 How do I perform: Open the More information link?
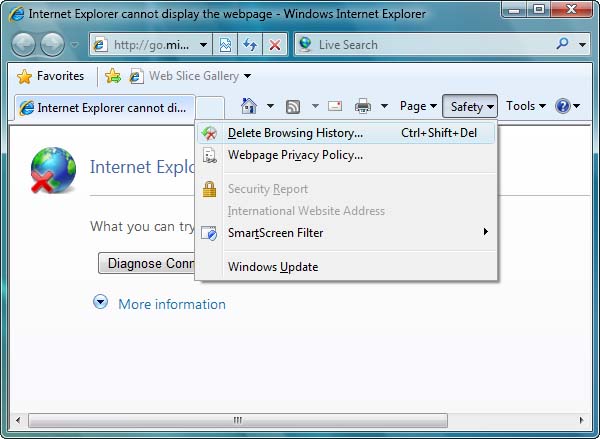(172, 304)
